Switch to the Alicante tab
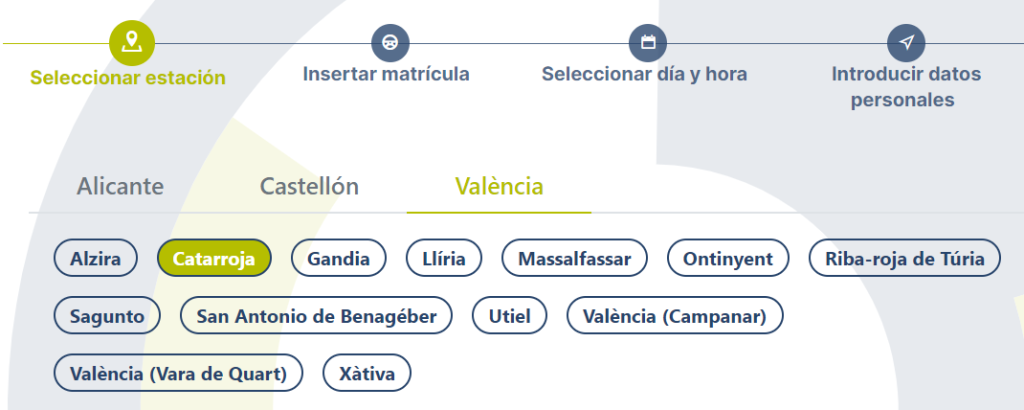 tap(120, 186)
